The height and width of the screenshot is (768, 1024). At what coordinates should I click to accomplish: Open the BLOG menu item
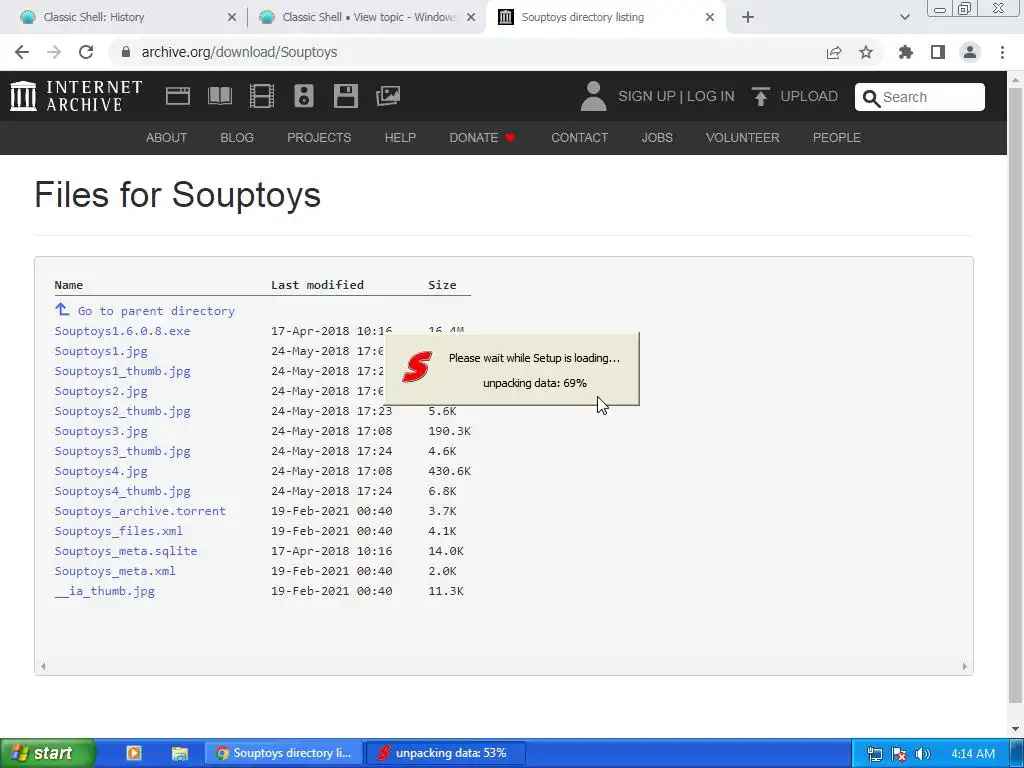pos(237,138)
